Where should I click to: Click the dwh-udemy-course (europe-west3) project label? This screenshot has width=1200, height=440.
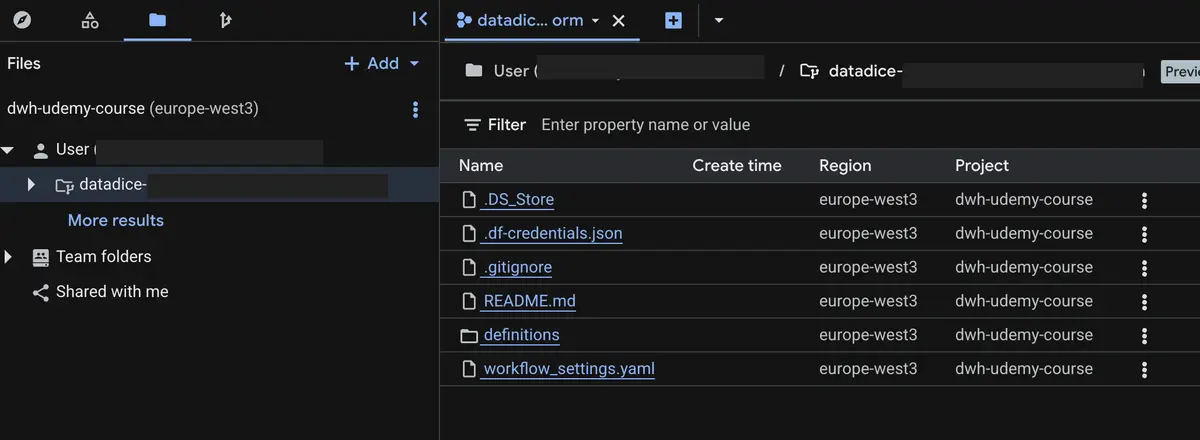click(x=133, y=108)
